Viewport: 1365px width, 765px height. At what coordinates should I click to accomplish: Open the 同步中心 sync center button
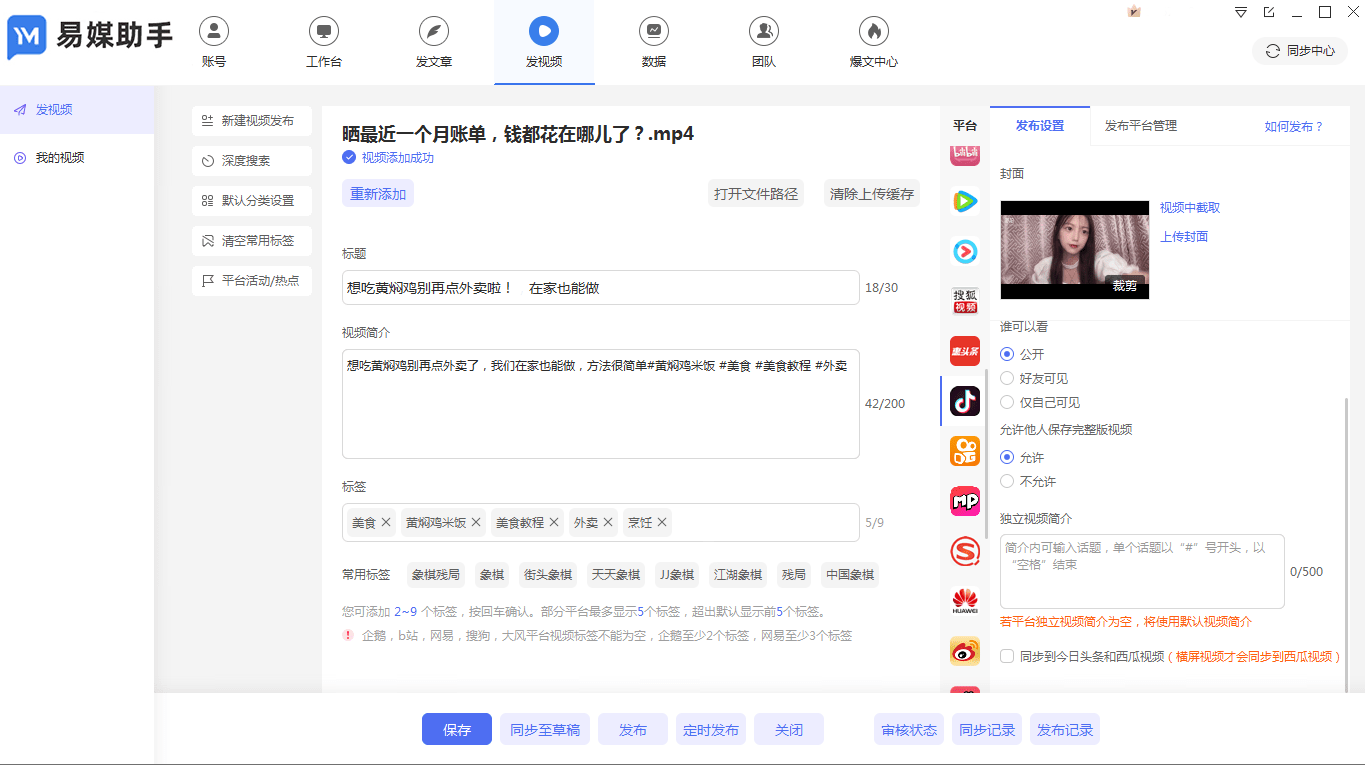pyautogui.click(x=1299, y=50)
